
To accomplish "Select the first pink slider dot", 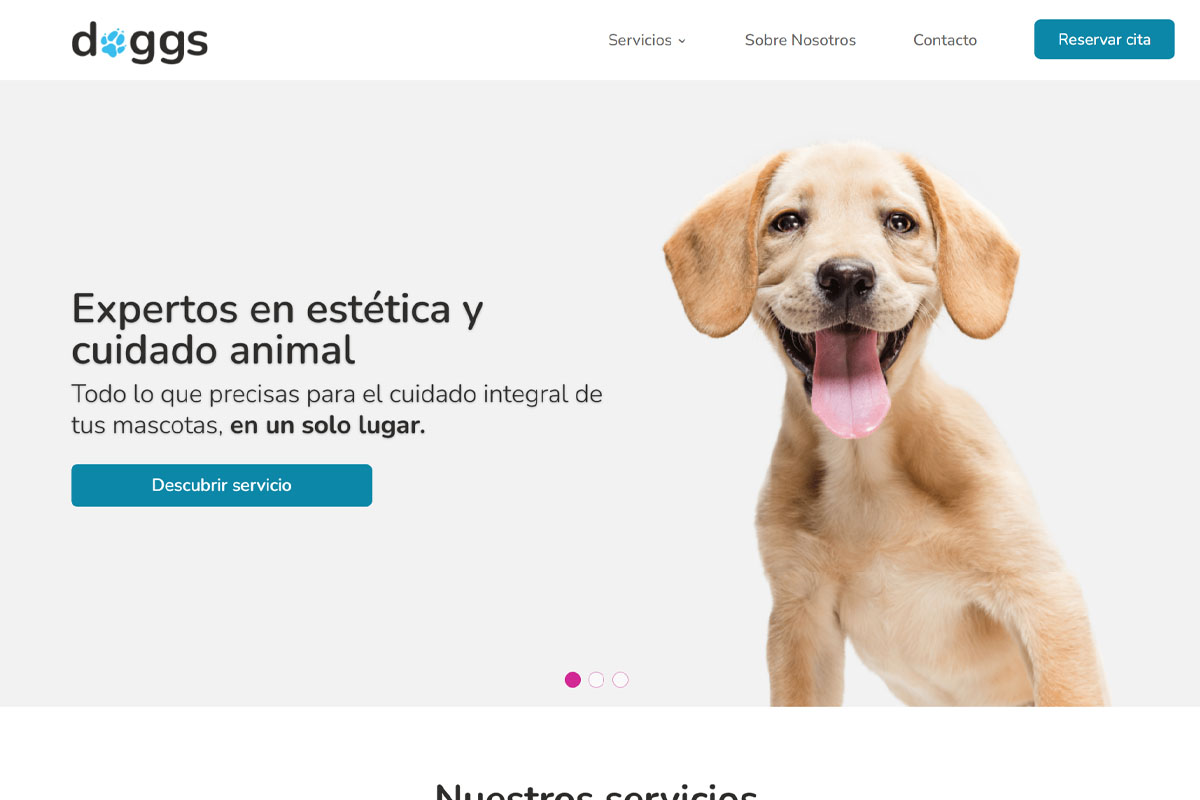I will point(573,680).
